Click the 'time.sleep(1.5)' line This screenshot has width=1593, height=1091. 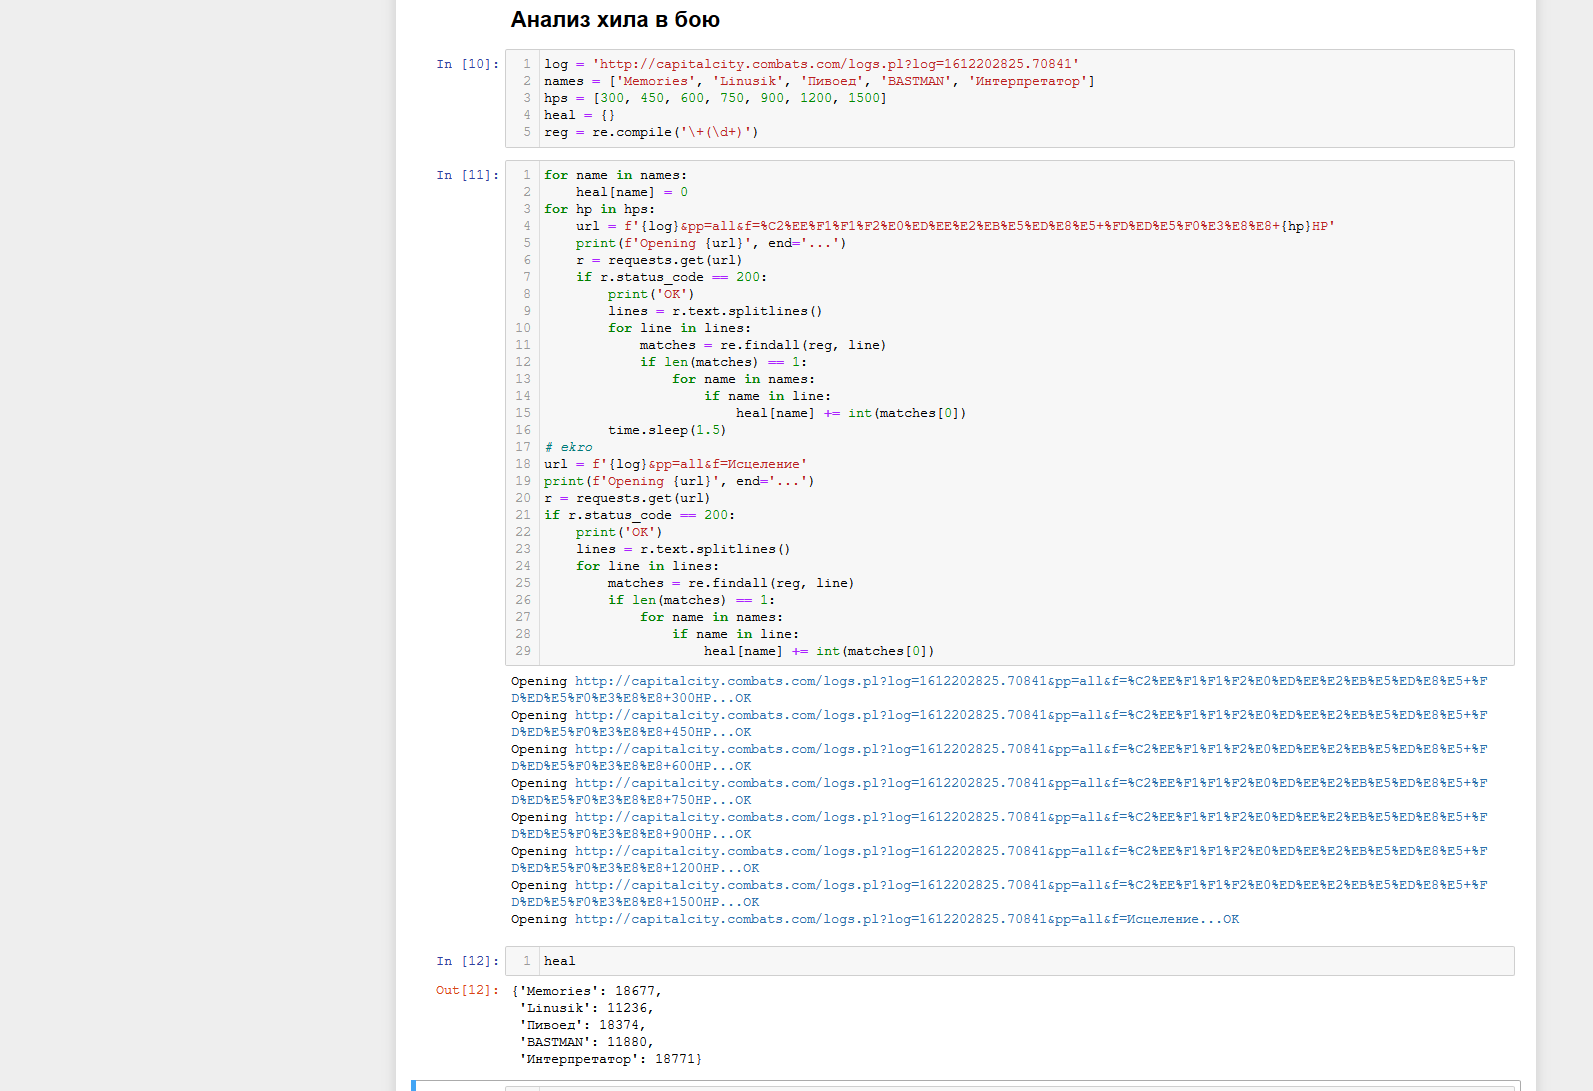[667, 430]
